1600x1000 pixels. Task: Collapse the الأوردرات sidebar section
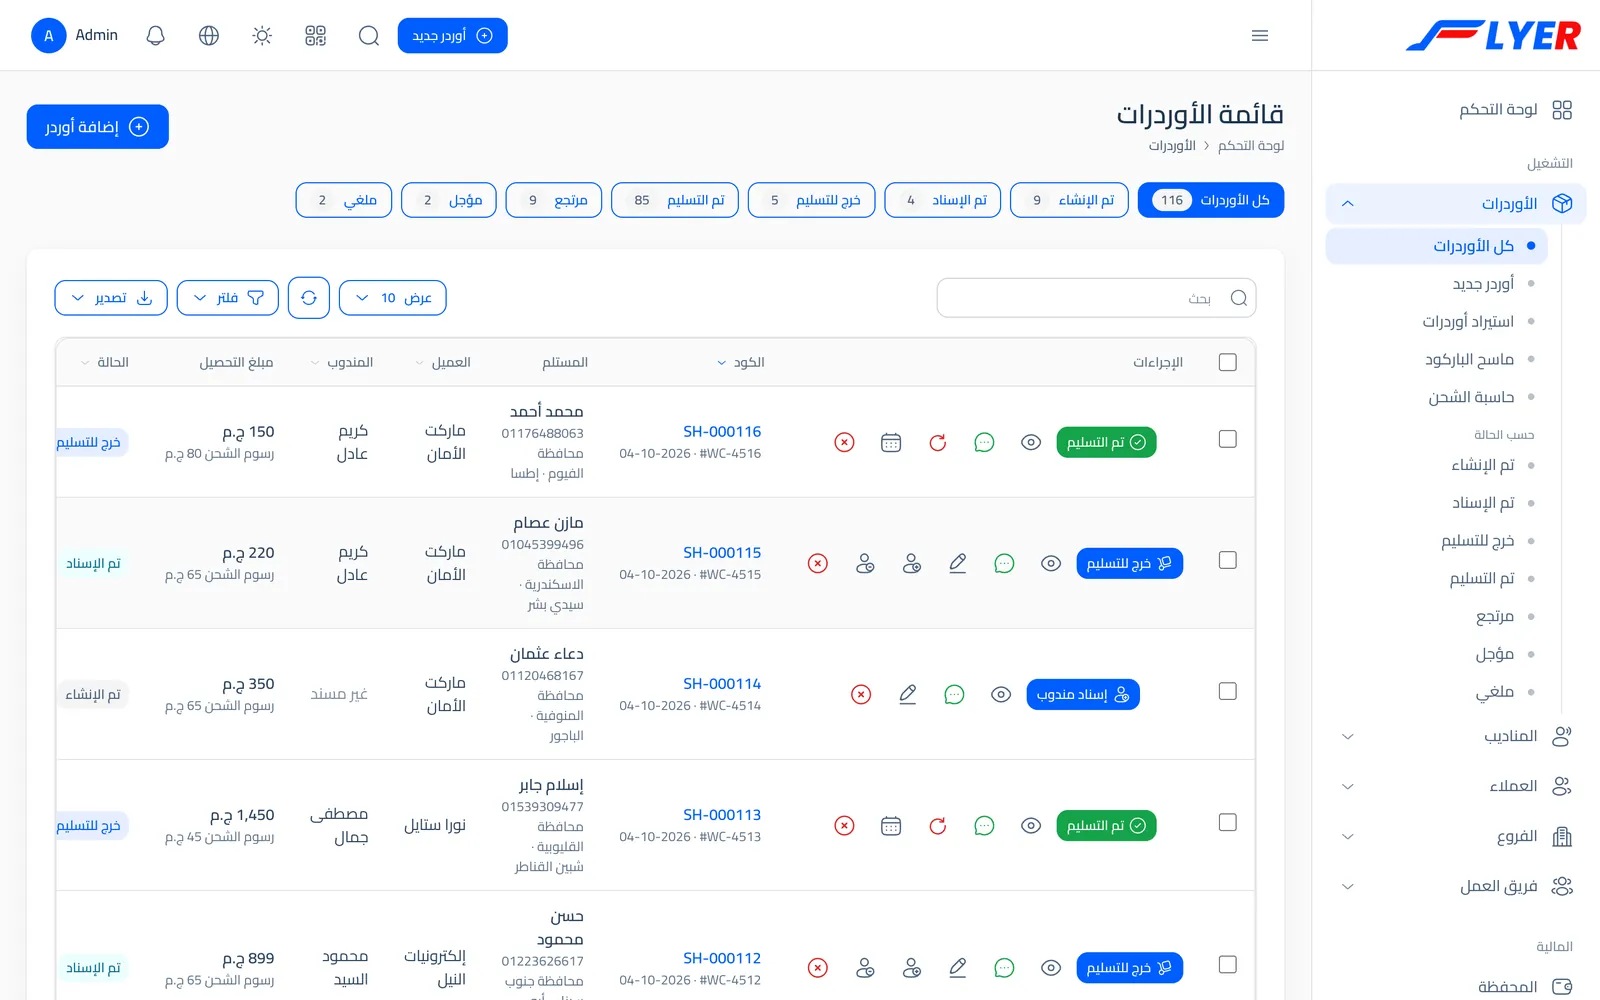pos(1456,203)
